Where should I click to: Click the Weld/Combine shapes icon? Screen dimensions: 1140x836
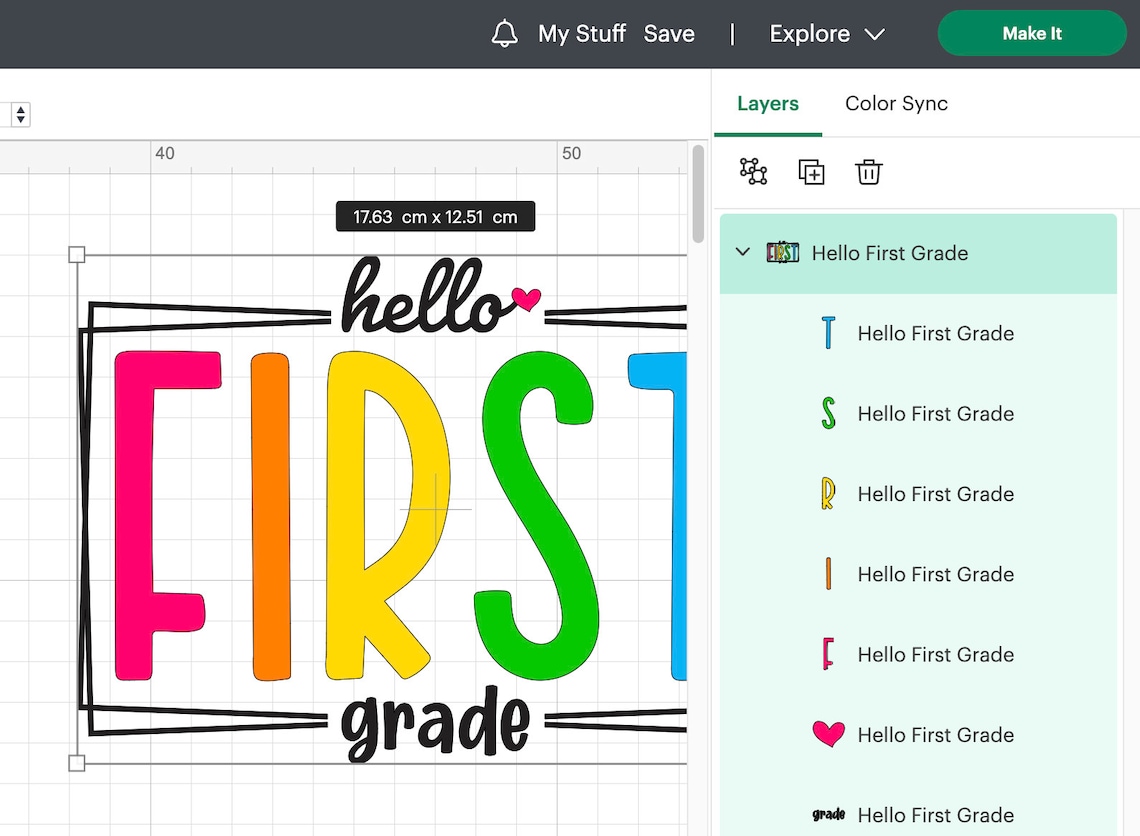click(753, 171)
